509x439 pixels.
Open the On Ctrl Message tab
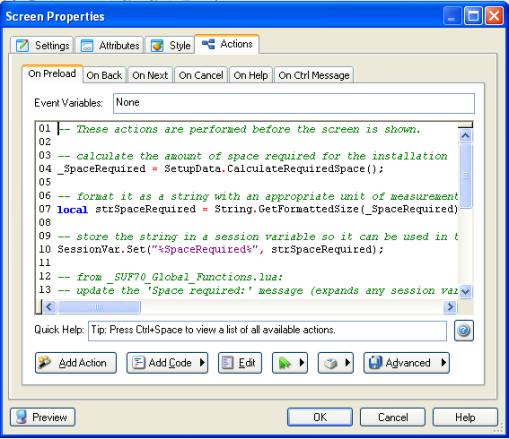coord(314,75)
